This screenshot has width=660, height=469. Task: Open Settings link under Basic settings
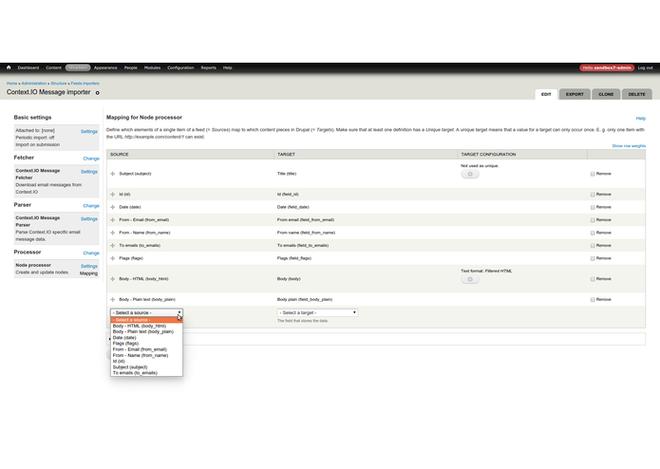click(89, 131)
